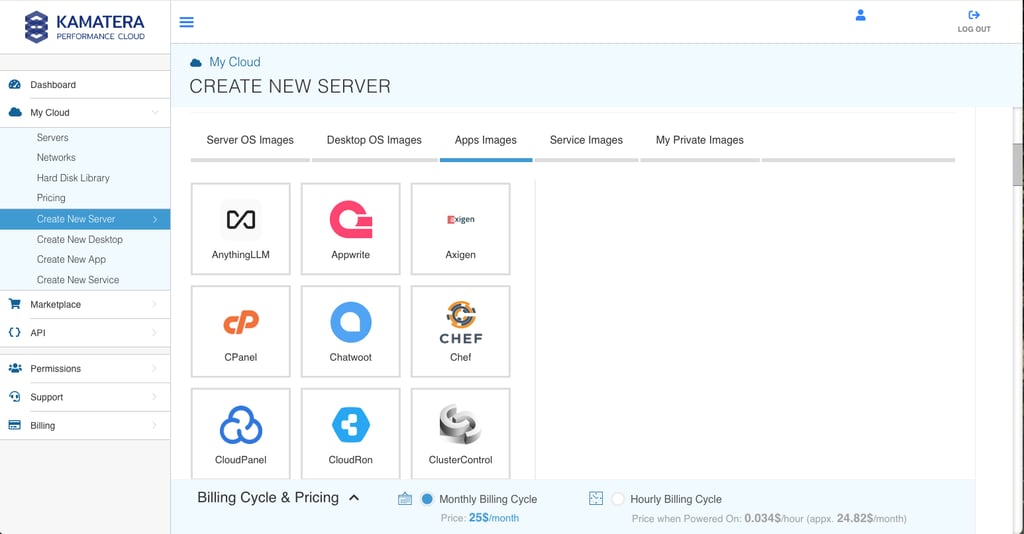Expand the Marketplace sidebar chevron

[x=155, y=304]
